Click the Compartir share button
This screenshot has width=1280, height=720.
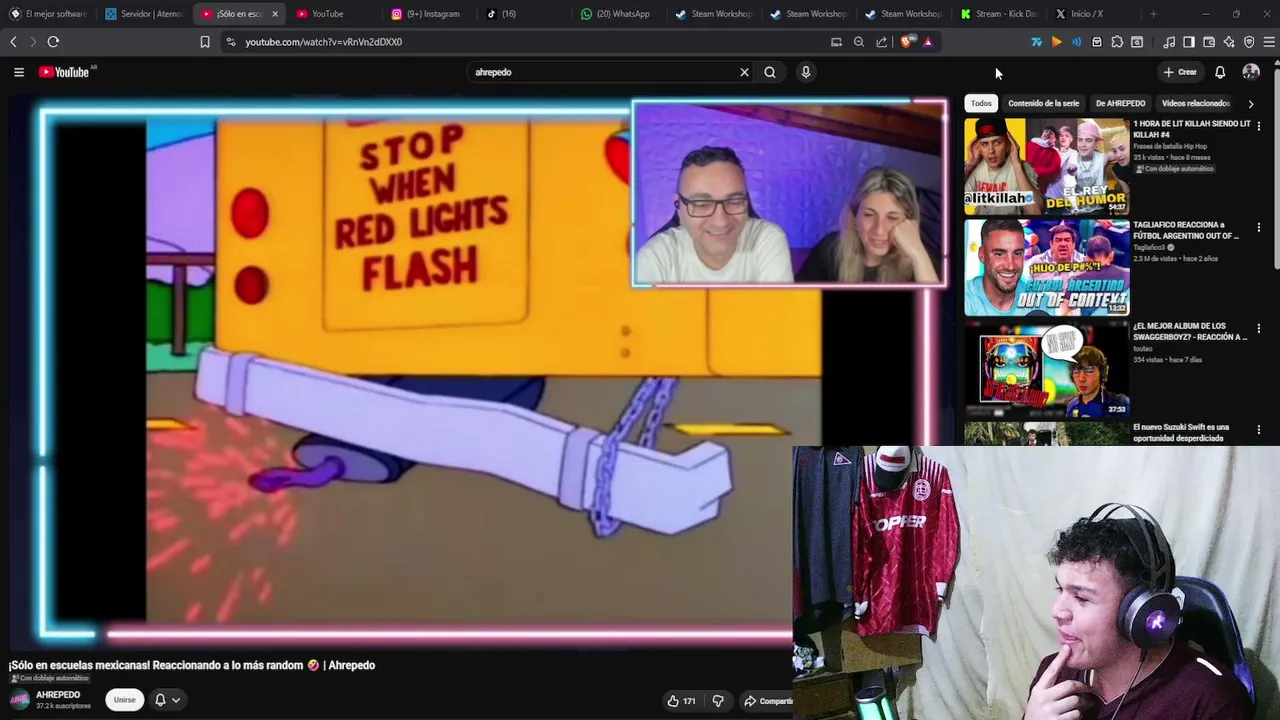coord(768,701)
